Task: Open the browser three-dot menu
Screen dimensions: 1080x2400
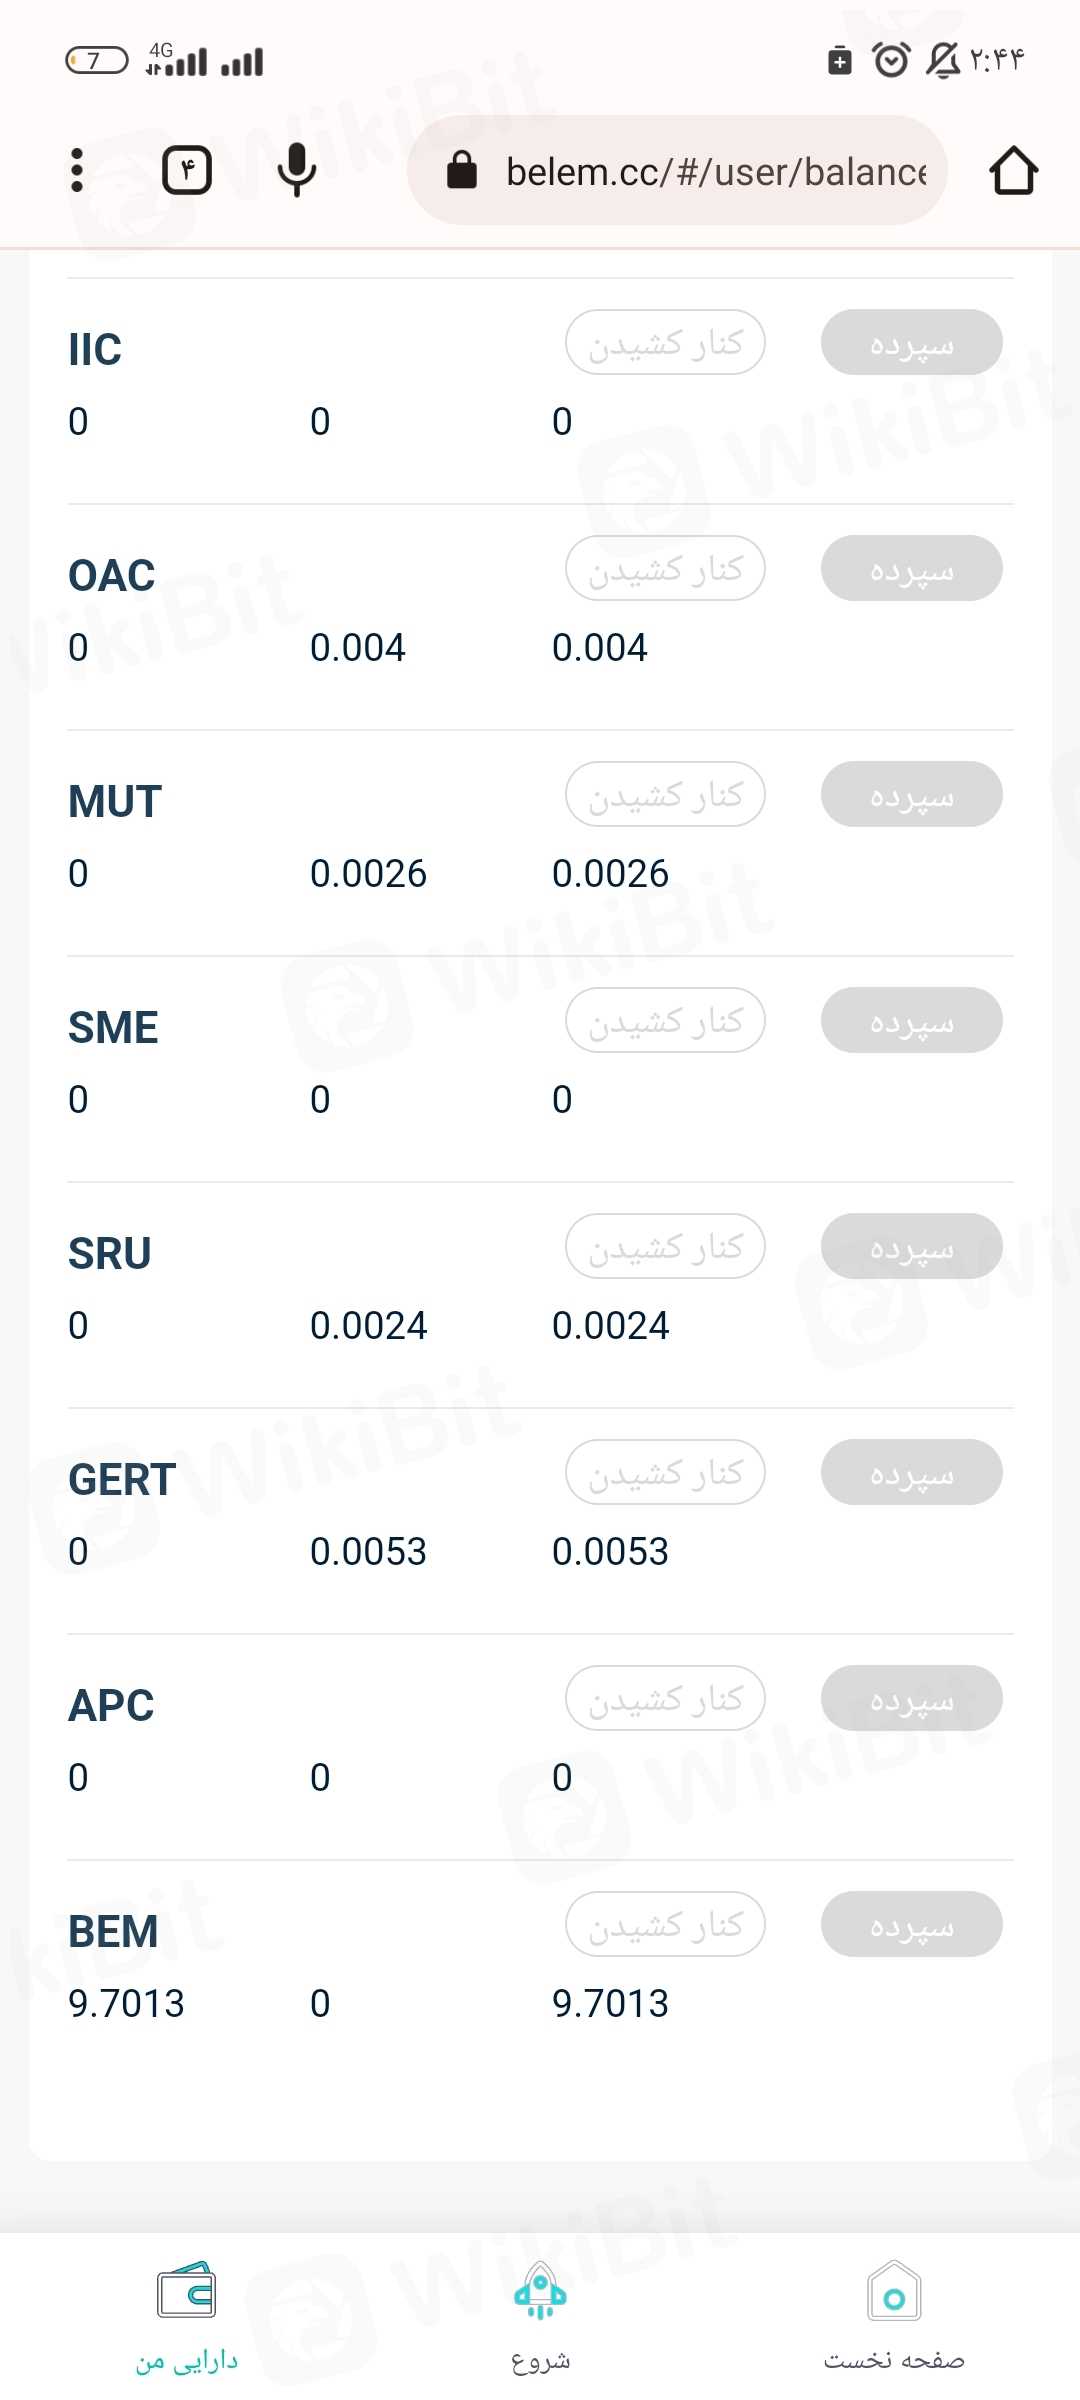Action: coord(77,170)
